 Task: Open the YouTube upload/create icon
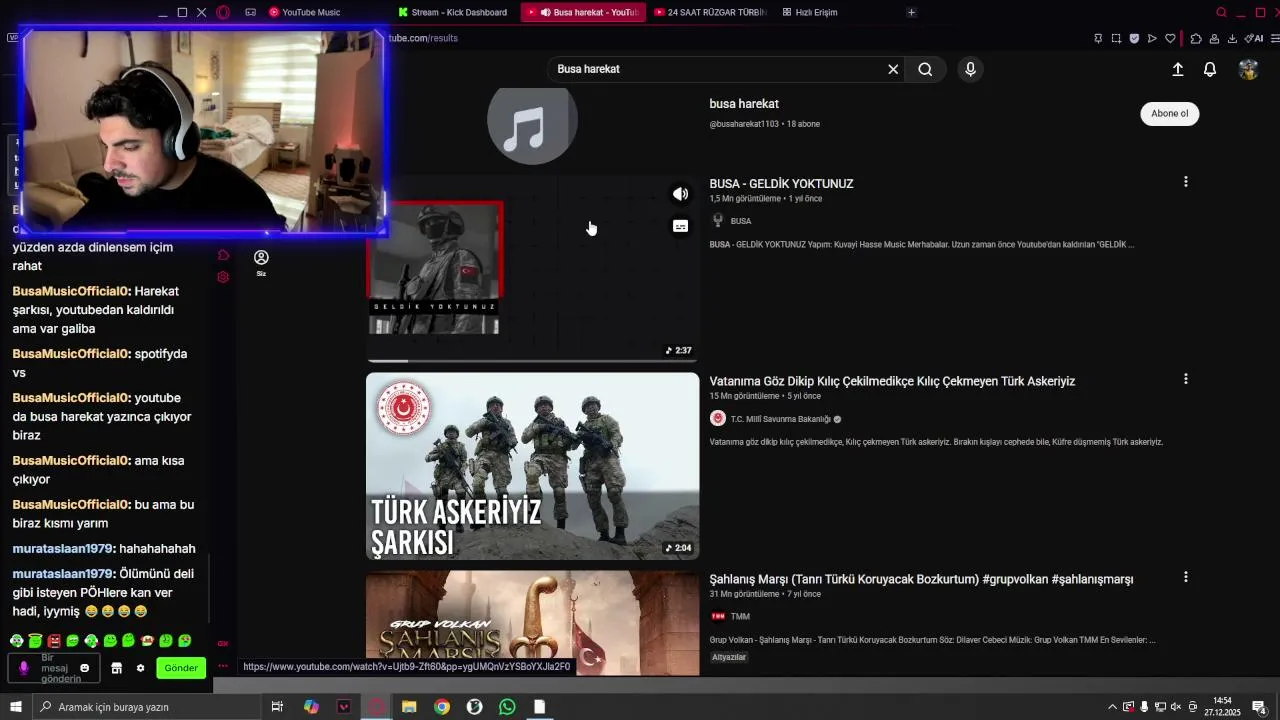(x=1178, y=69)
